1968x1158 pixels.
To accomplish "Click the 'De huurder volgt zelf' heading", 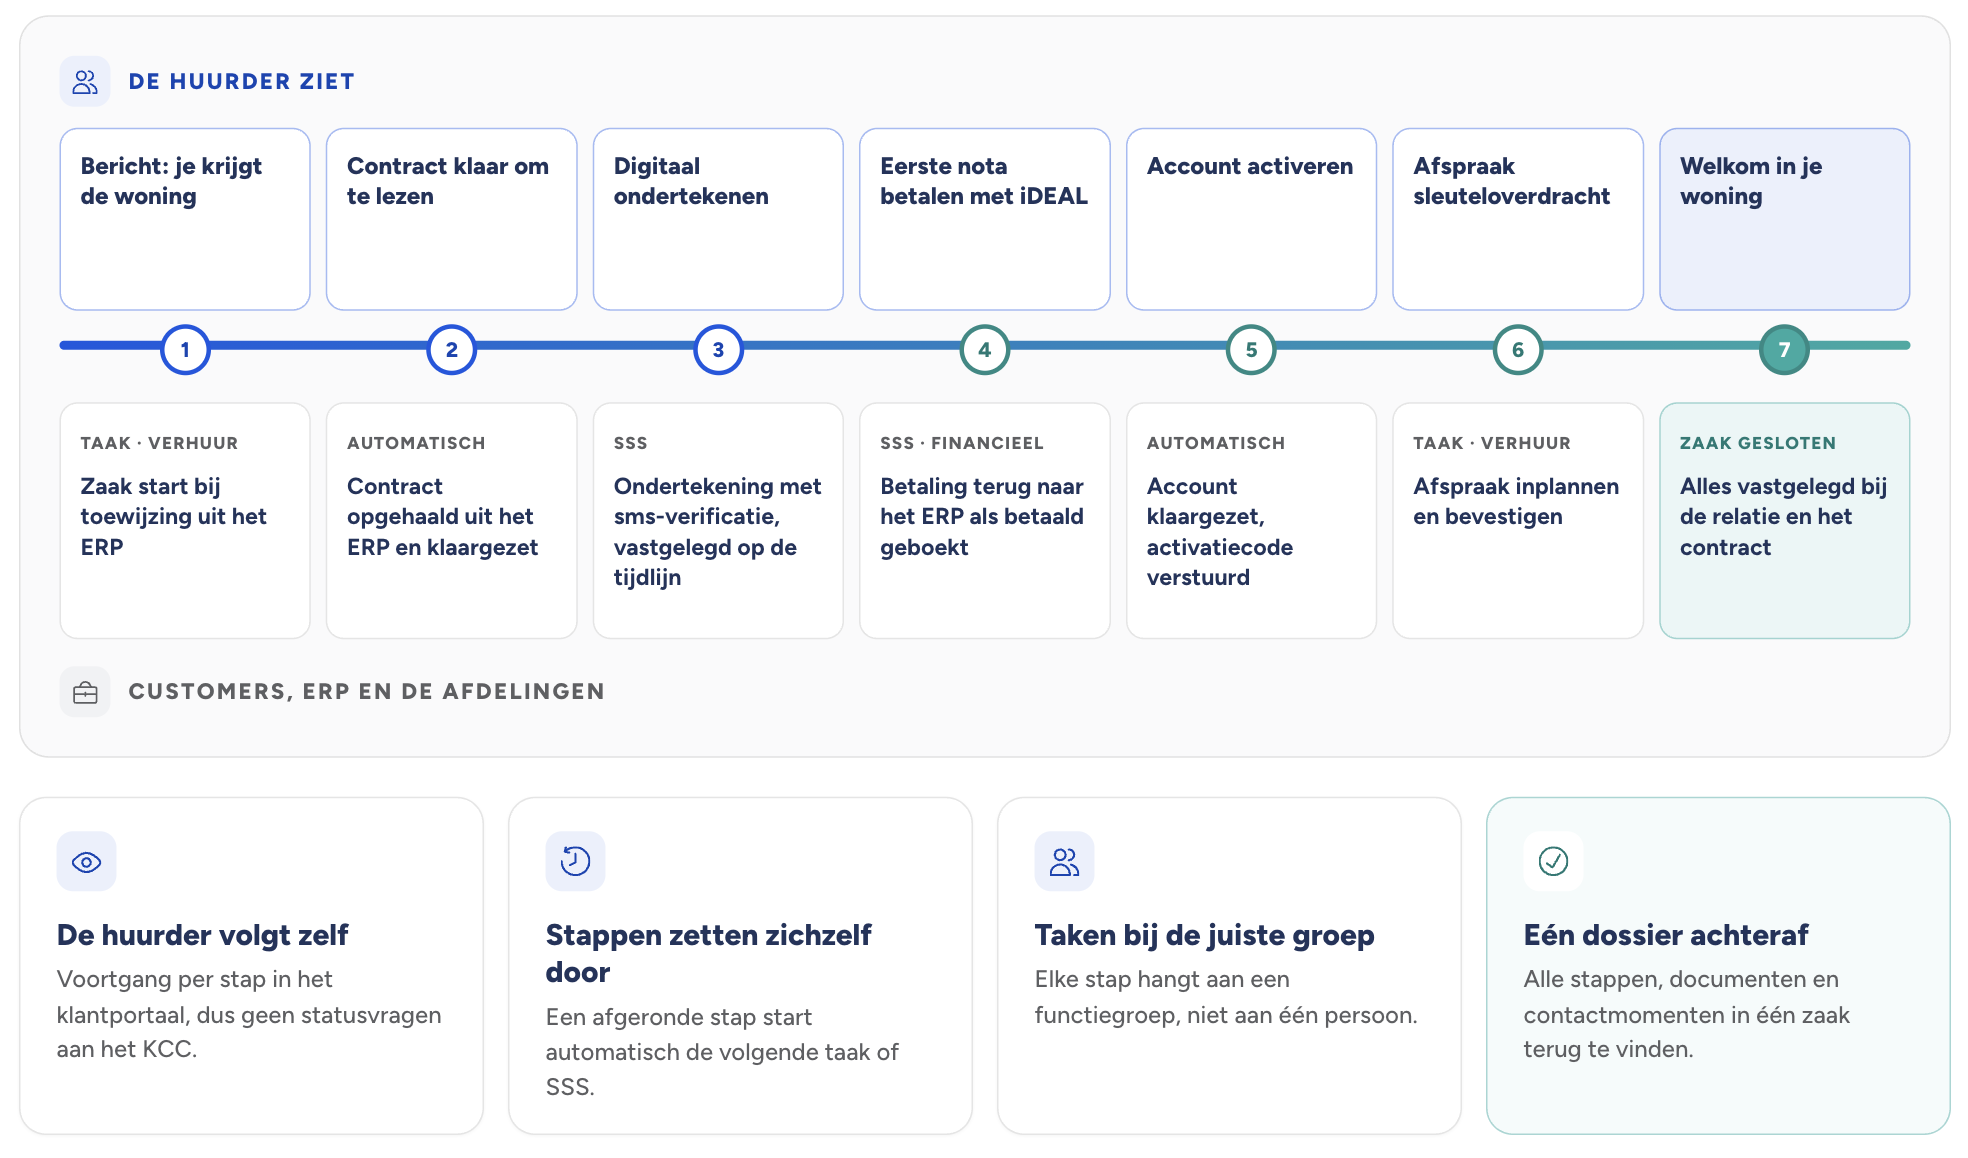I will coord(202,935).
